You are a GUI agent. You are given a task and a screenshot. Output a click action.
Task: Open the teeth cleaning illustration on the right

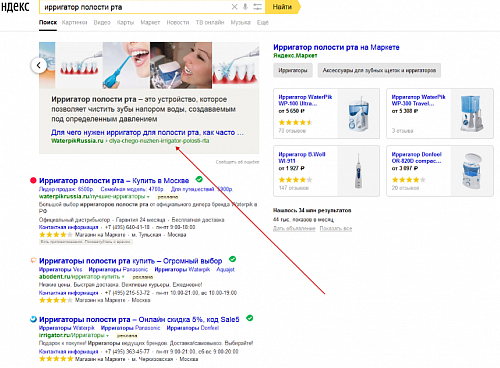coord(236,65)
